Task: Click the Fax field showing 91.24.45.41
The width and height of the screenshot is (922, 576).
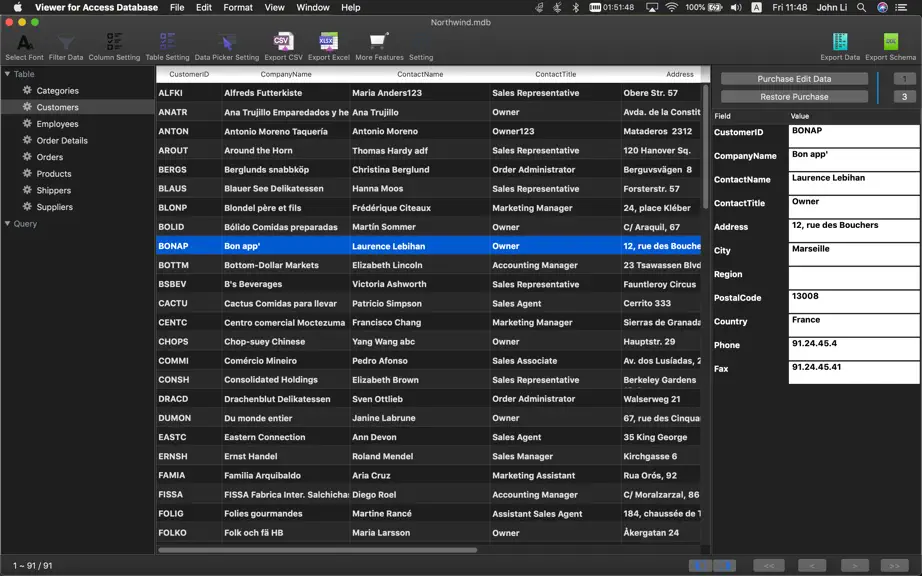Action: tap(854, 373)
